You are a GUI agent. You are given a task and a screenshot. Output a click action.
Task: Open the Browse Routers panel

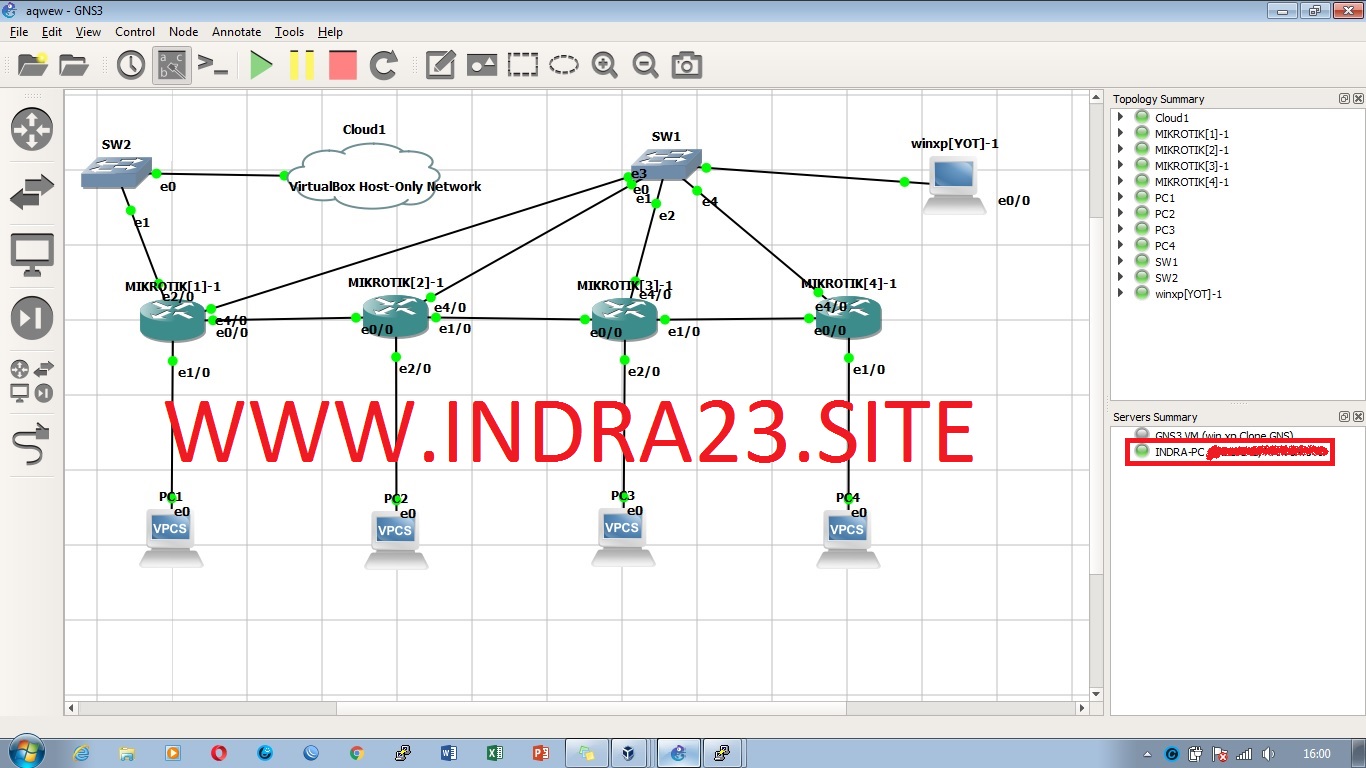click(x=31, y=129)
